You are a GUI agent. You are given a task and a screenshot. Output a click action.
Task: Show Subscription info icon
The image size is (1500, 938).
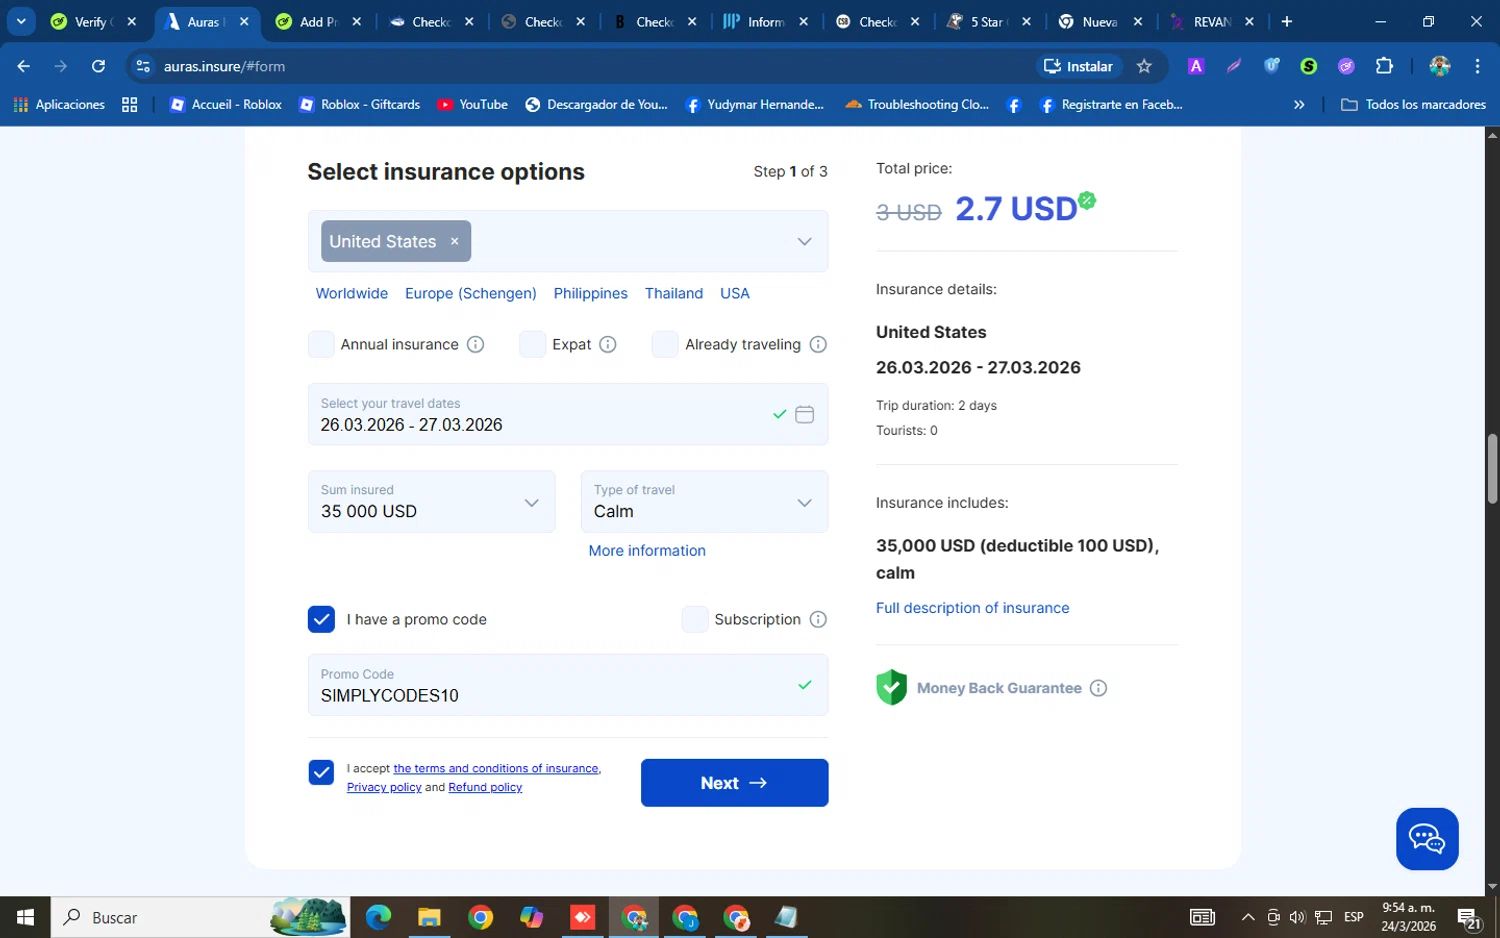818,619
